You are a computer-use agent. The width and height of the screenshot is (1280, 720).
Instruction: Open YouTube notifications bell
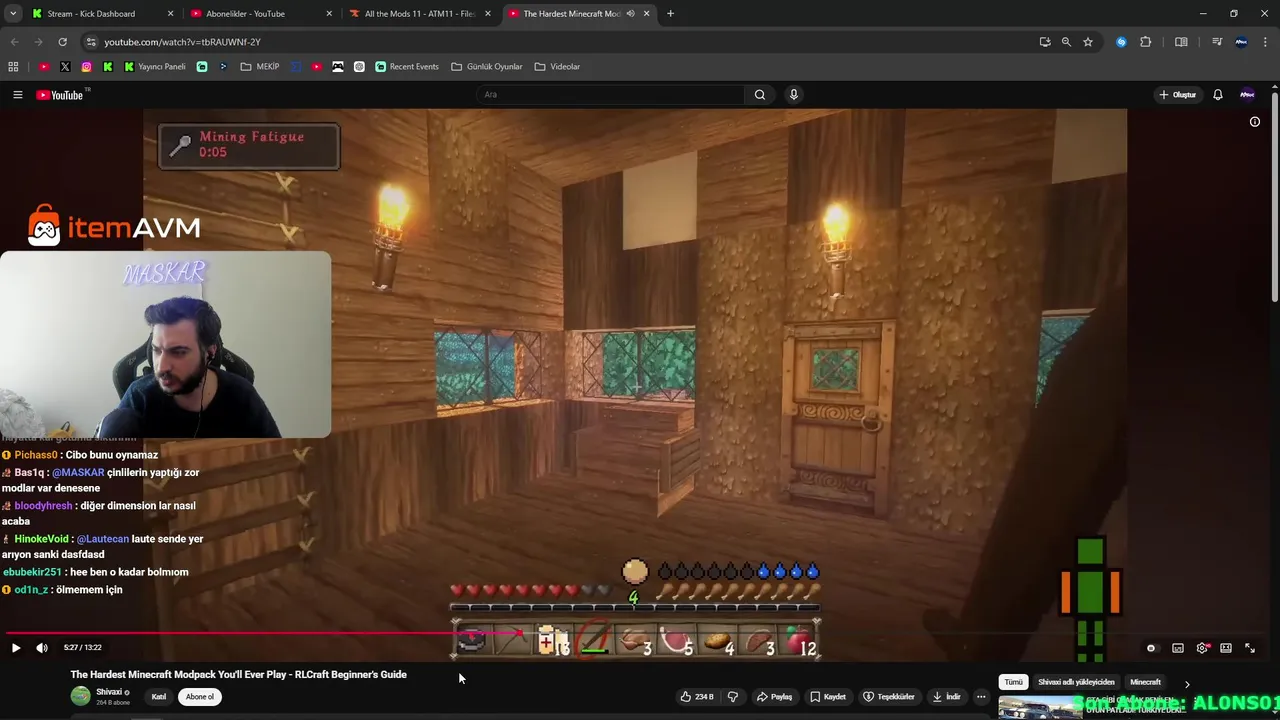(1218, 95)
